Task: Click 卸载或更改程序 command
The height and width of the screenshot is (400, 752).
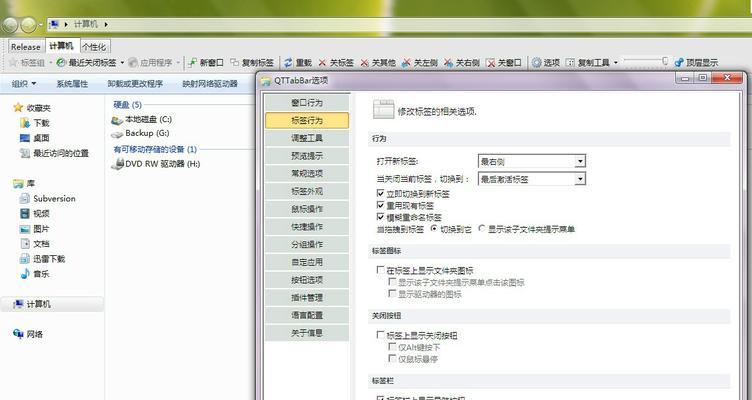Action: pyautogui.click(x=135, y=83)
